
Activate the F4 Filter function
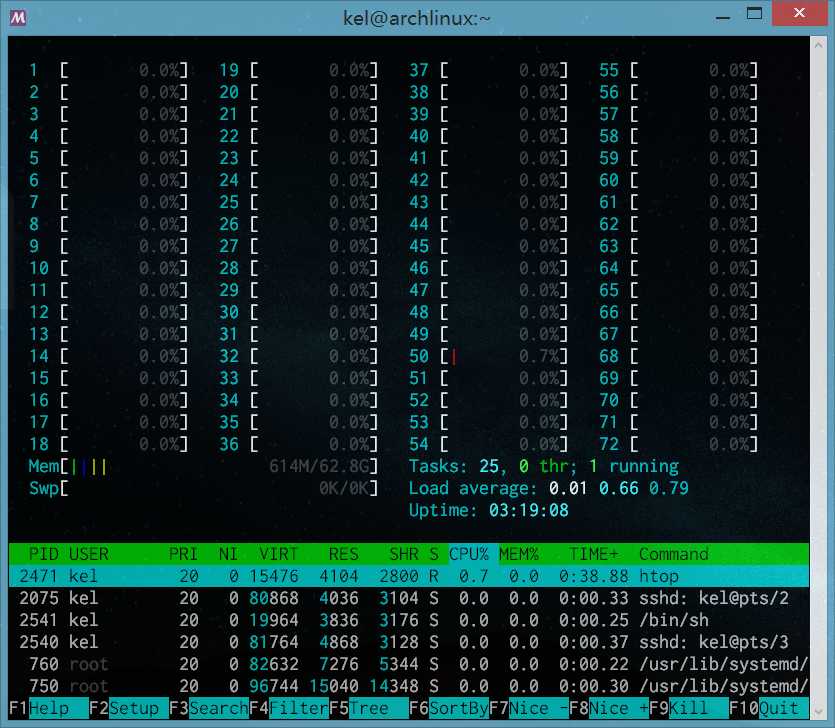point(289,708)
